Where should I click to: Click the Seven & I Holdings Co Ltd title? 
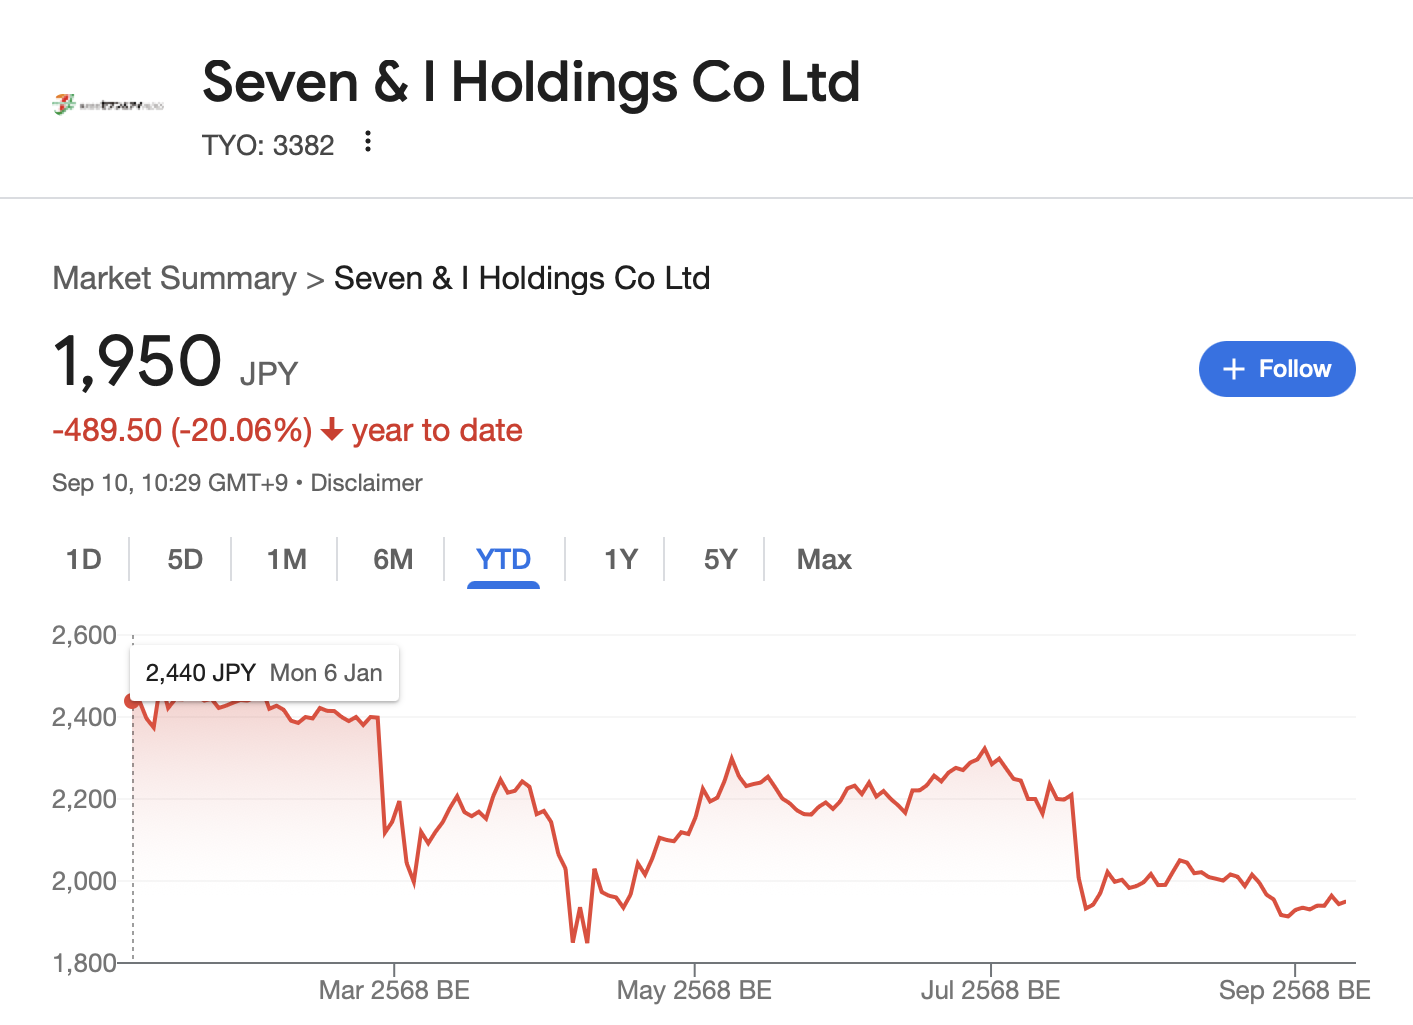point(530,82)
